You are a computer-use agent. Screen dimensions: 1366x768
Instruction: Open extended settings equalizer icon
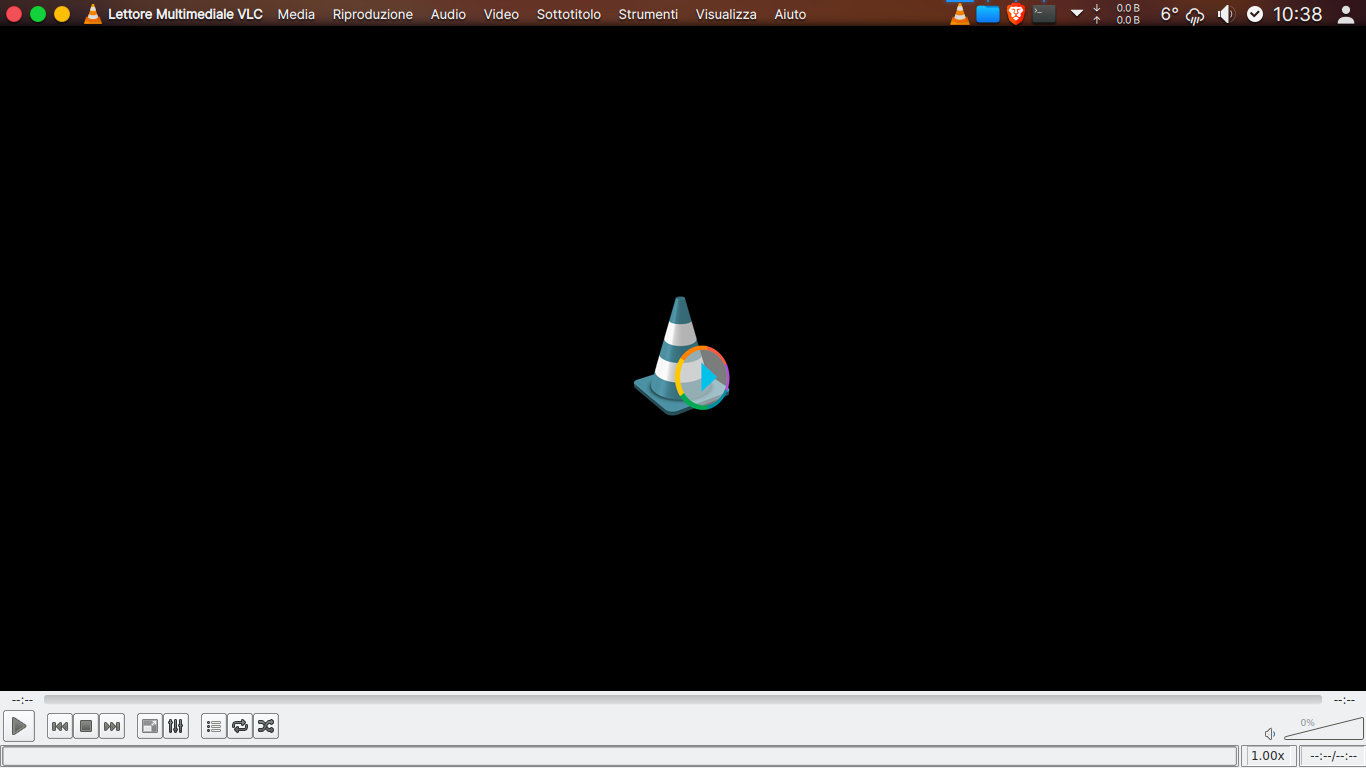click(176, 727)
